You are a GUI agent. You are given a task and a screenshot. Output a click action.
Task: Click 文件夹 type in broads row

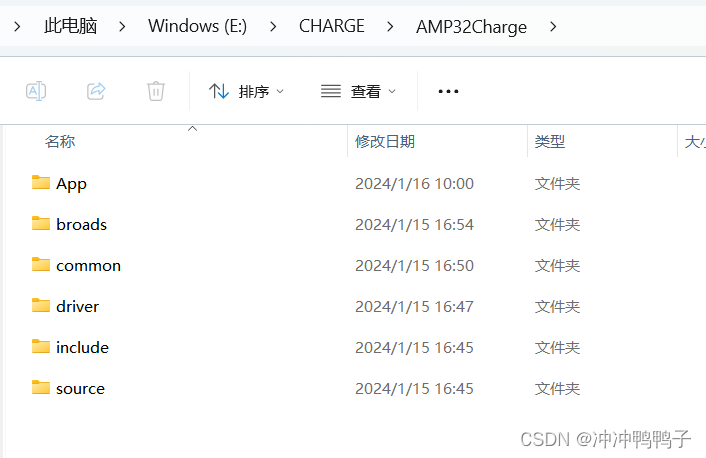[x=557, y=225]
